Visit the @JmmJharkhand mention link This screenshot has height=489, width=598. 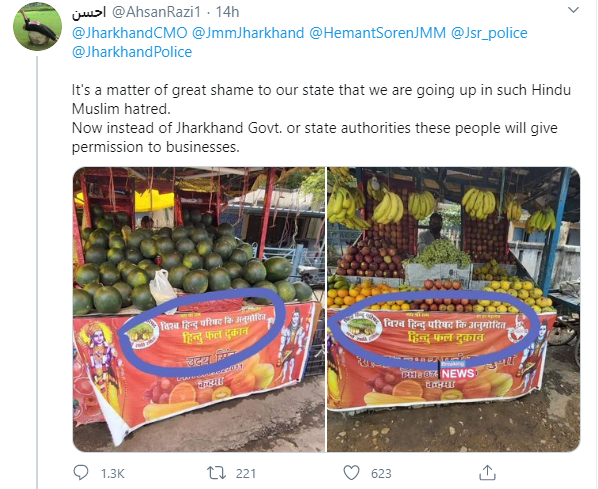click(x=248, y=33)
